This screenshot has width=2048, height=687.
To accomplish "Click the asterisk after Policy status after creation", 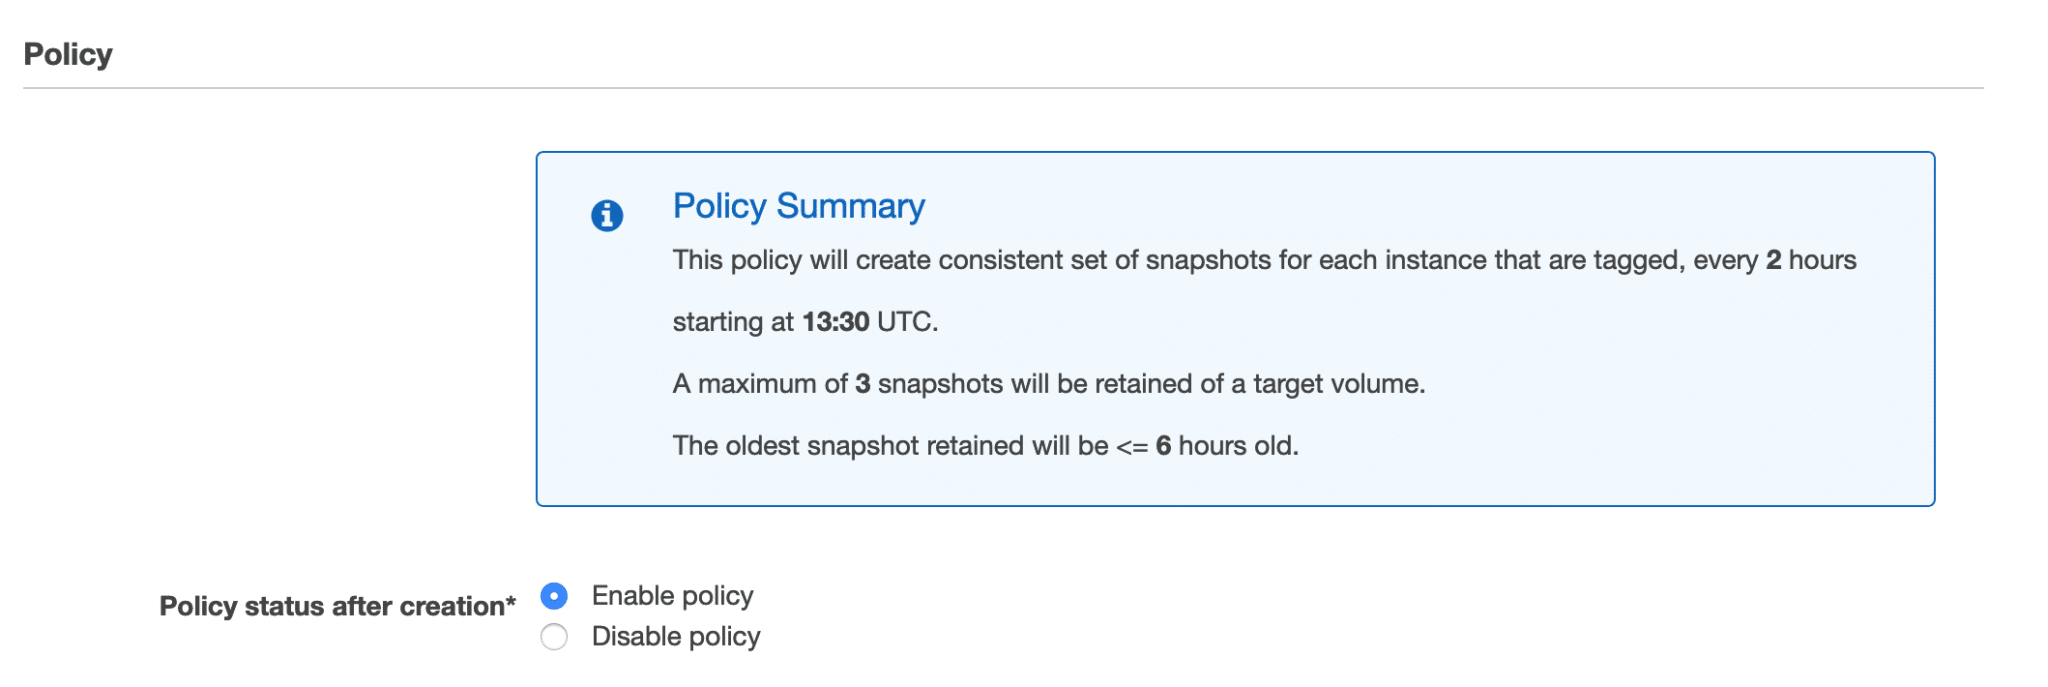I will [511, 602].
